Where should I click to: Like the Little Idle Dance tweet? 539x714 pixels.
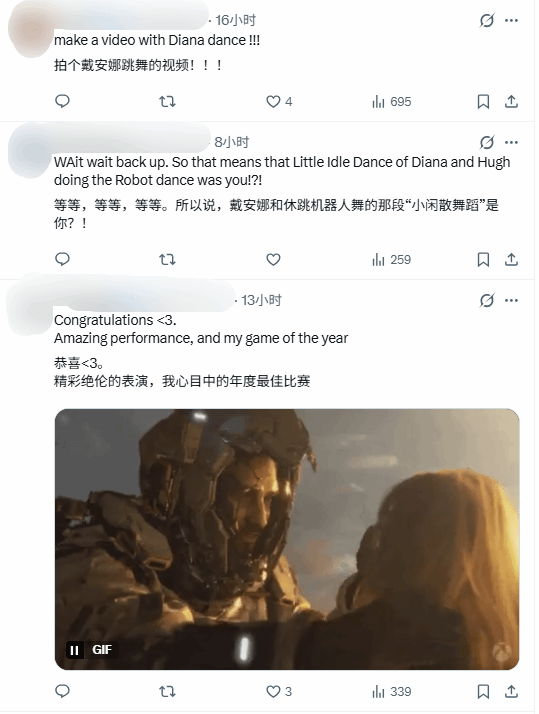[273, 260]
